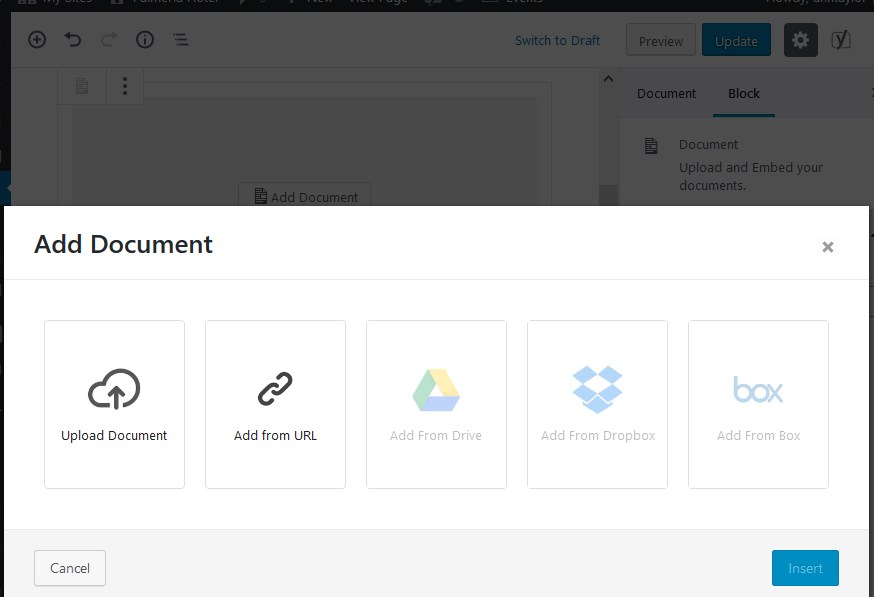Click the Document icon in Block panel
The height and width of the screenshot is (597, 874).
pos(651,145)
